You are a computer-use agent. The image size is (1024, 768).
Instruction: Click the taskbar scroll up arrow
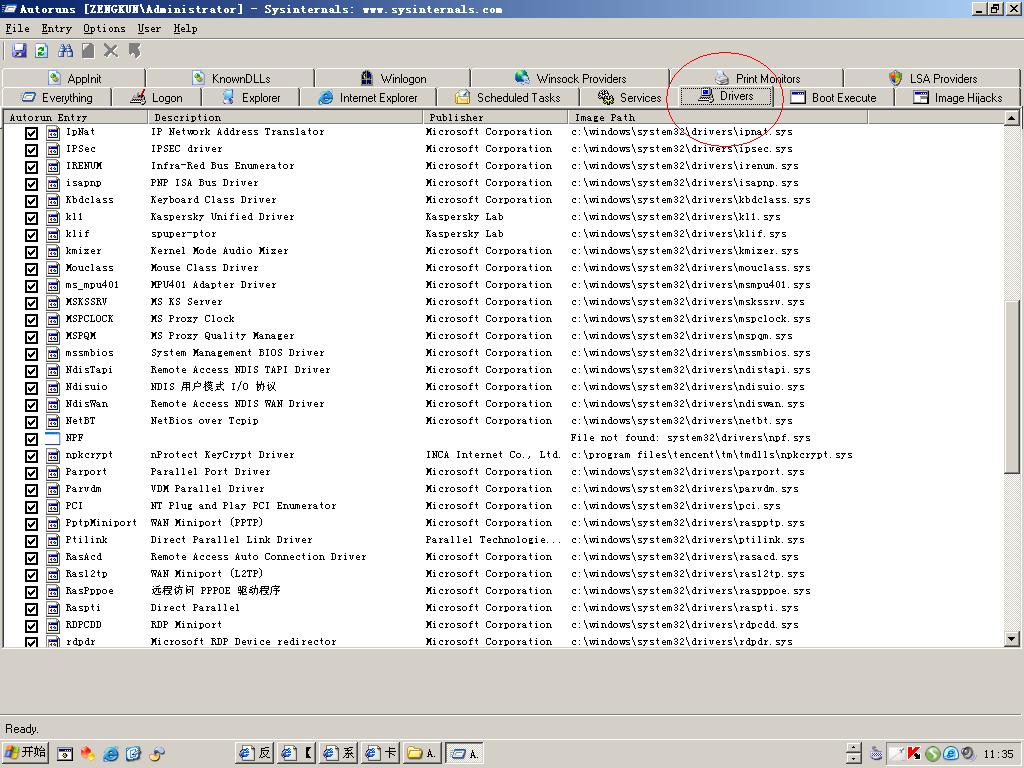[x=854, y=748]
